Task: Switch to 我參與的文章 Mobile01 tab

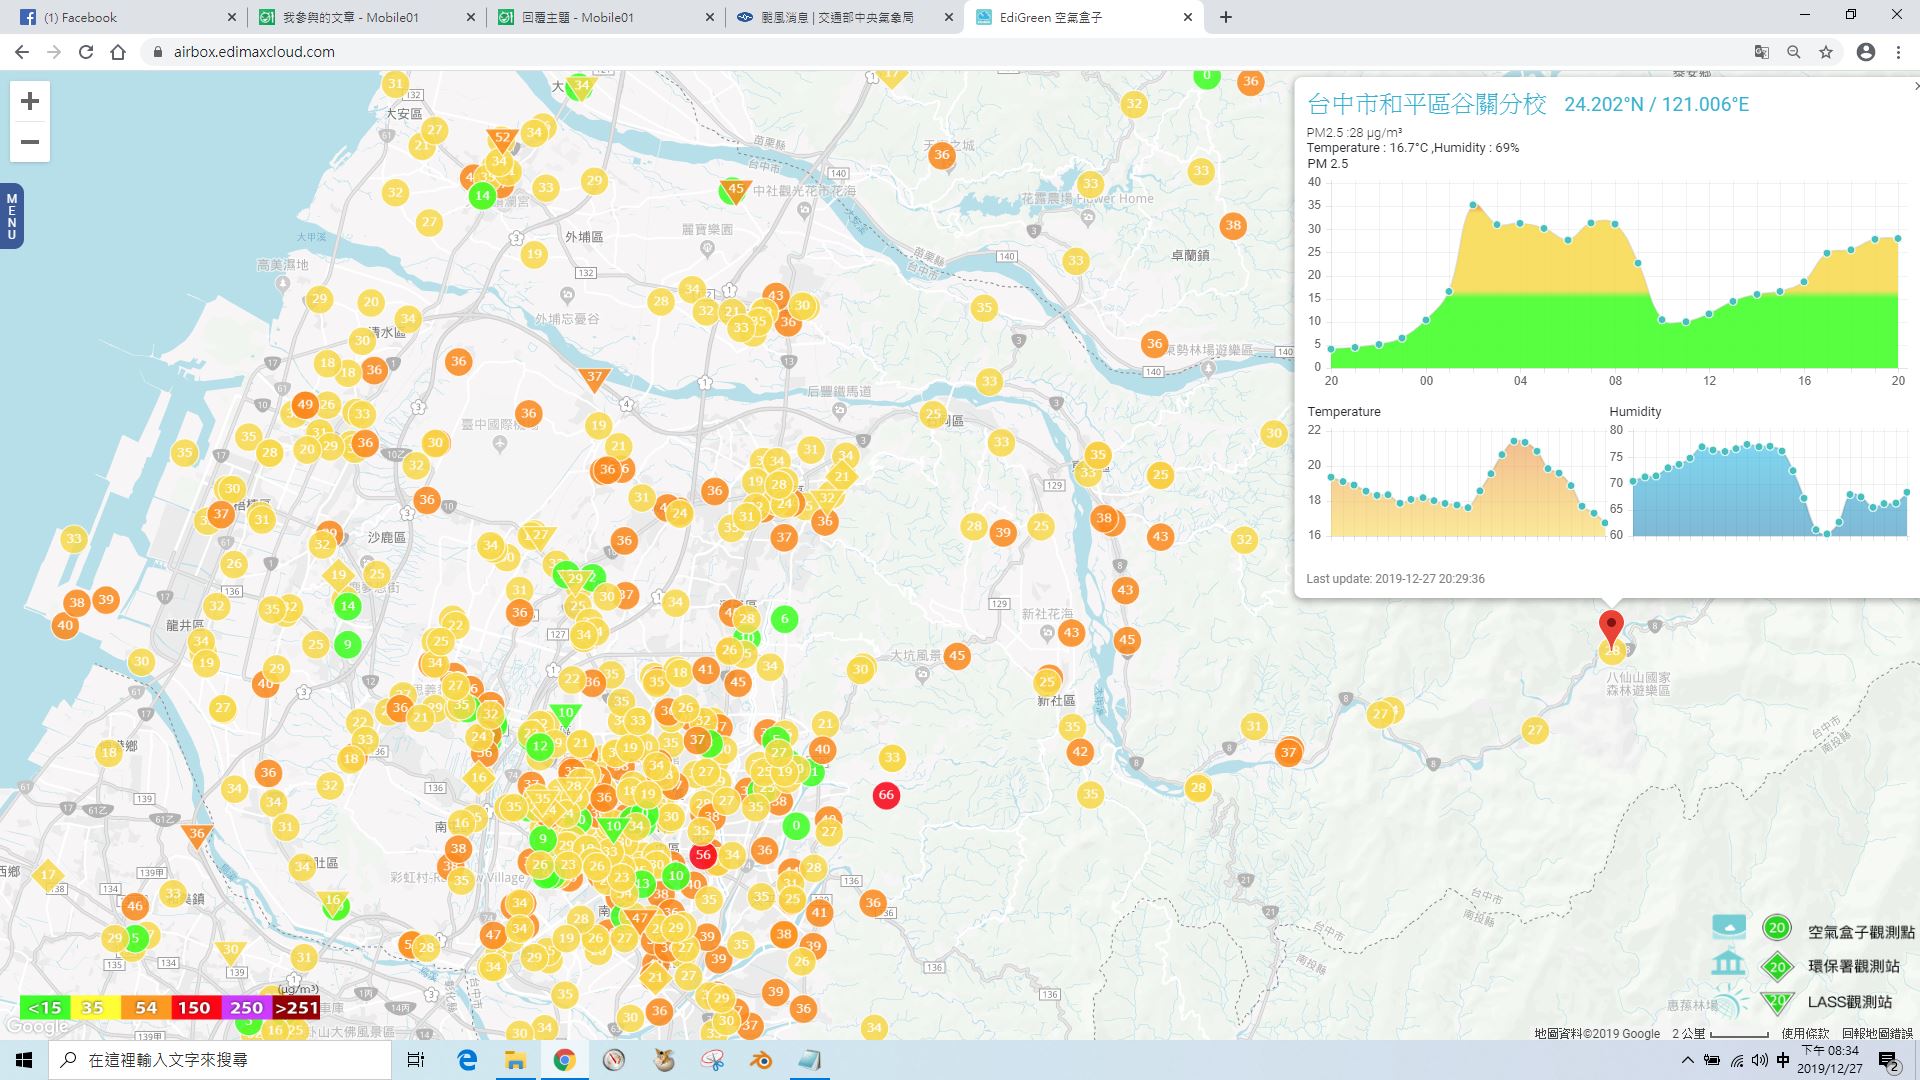Action: 366,17
